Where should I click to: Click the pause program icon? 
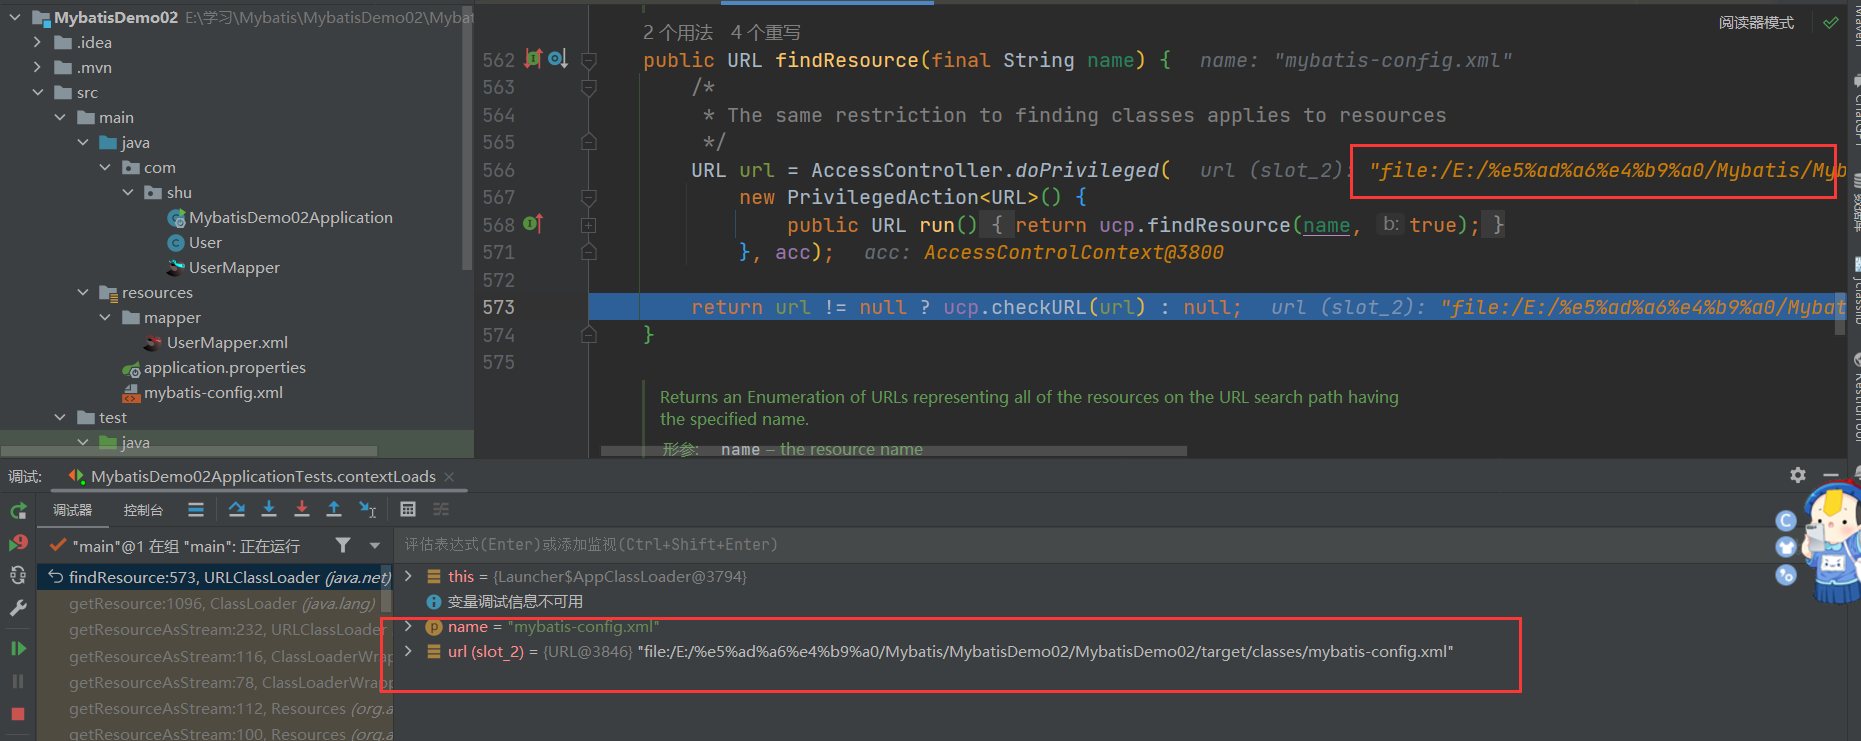pos(18,681)
